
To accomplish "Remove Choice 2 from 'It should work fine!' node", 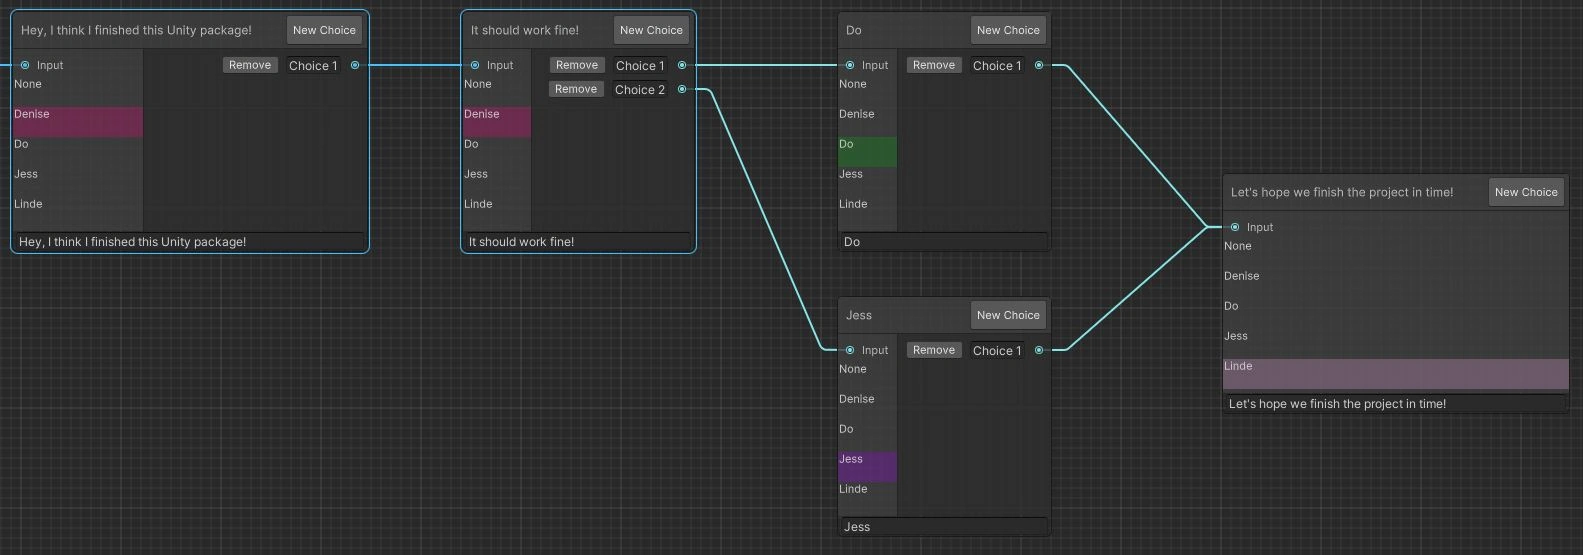I will tap(576, 89).
